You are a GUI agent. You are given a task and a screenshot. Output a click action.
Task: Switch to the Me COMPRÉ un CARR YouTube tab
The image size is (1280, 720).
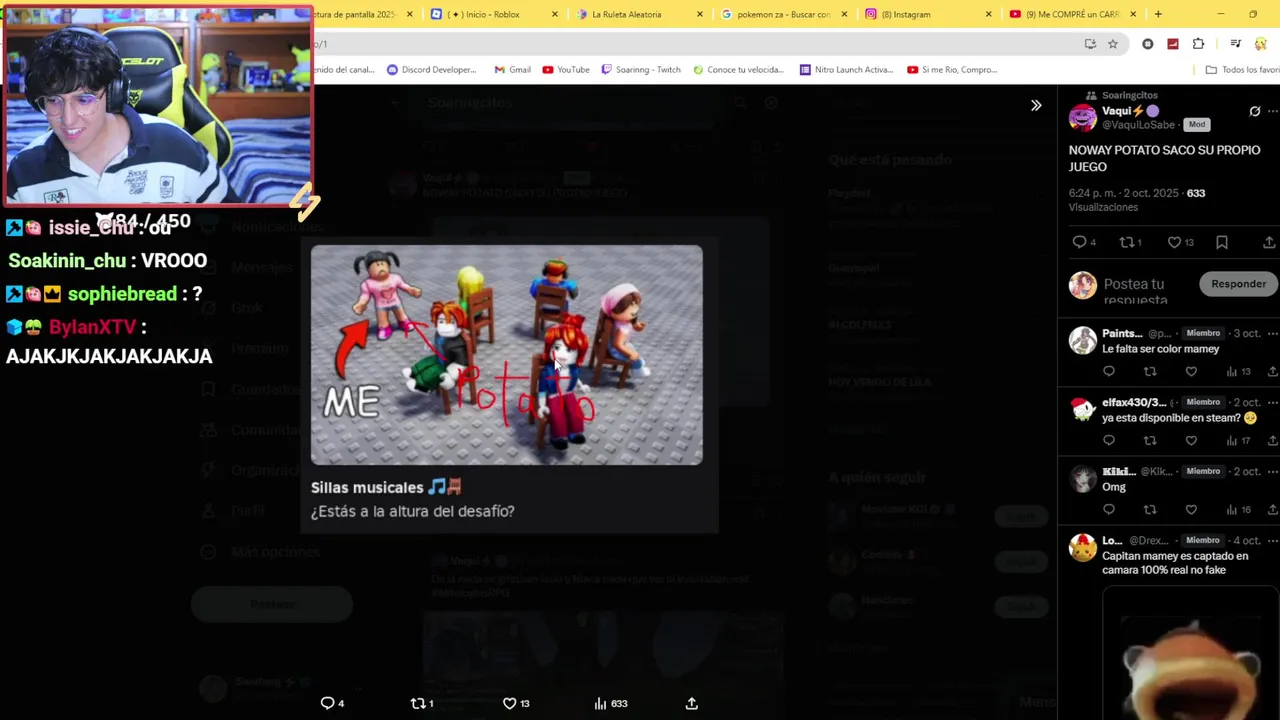click(x=1073, y=14)
